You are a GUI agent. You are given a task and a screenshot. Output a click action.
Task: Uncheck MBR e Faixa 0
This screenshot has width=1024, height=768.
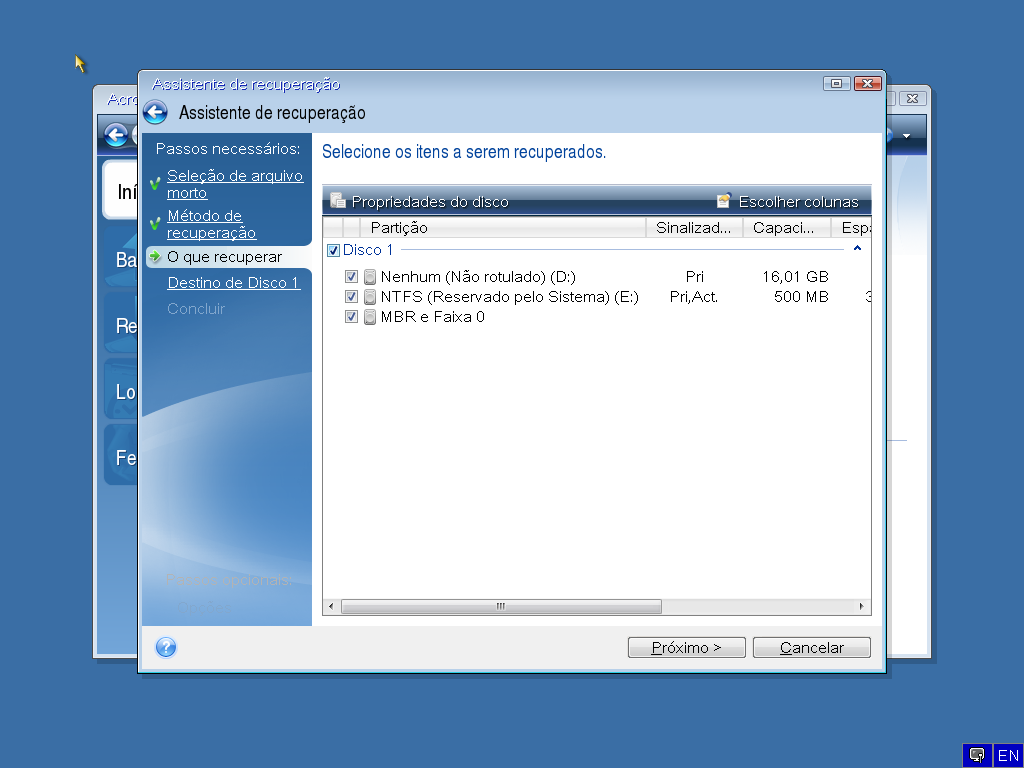pos(351,317)
